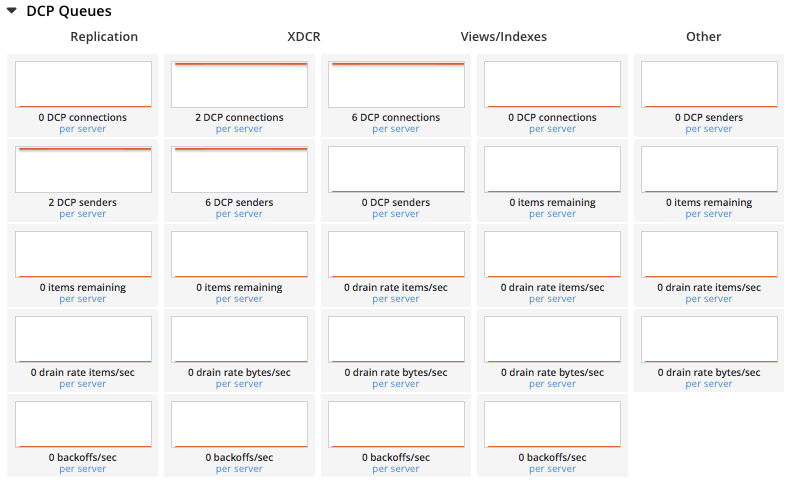Collapse the DCP Queues section triangle

click(12, 12)
